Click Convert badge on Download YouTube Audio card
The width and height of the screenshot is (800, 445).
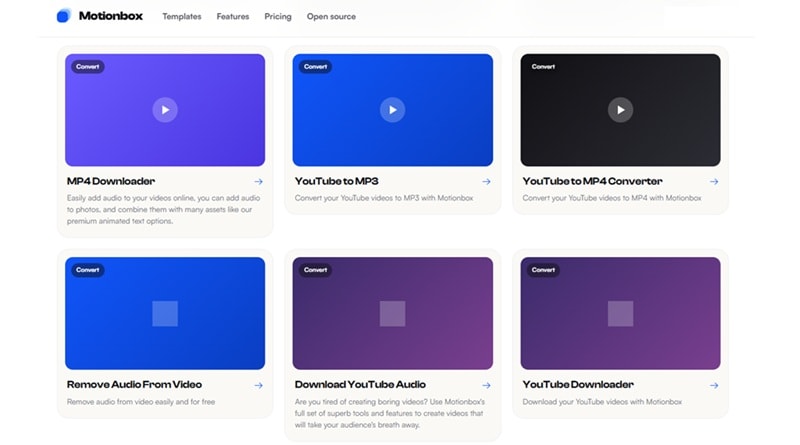pos(315,270)
